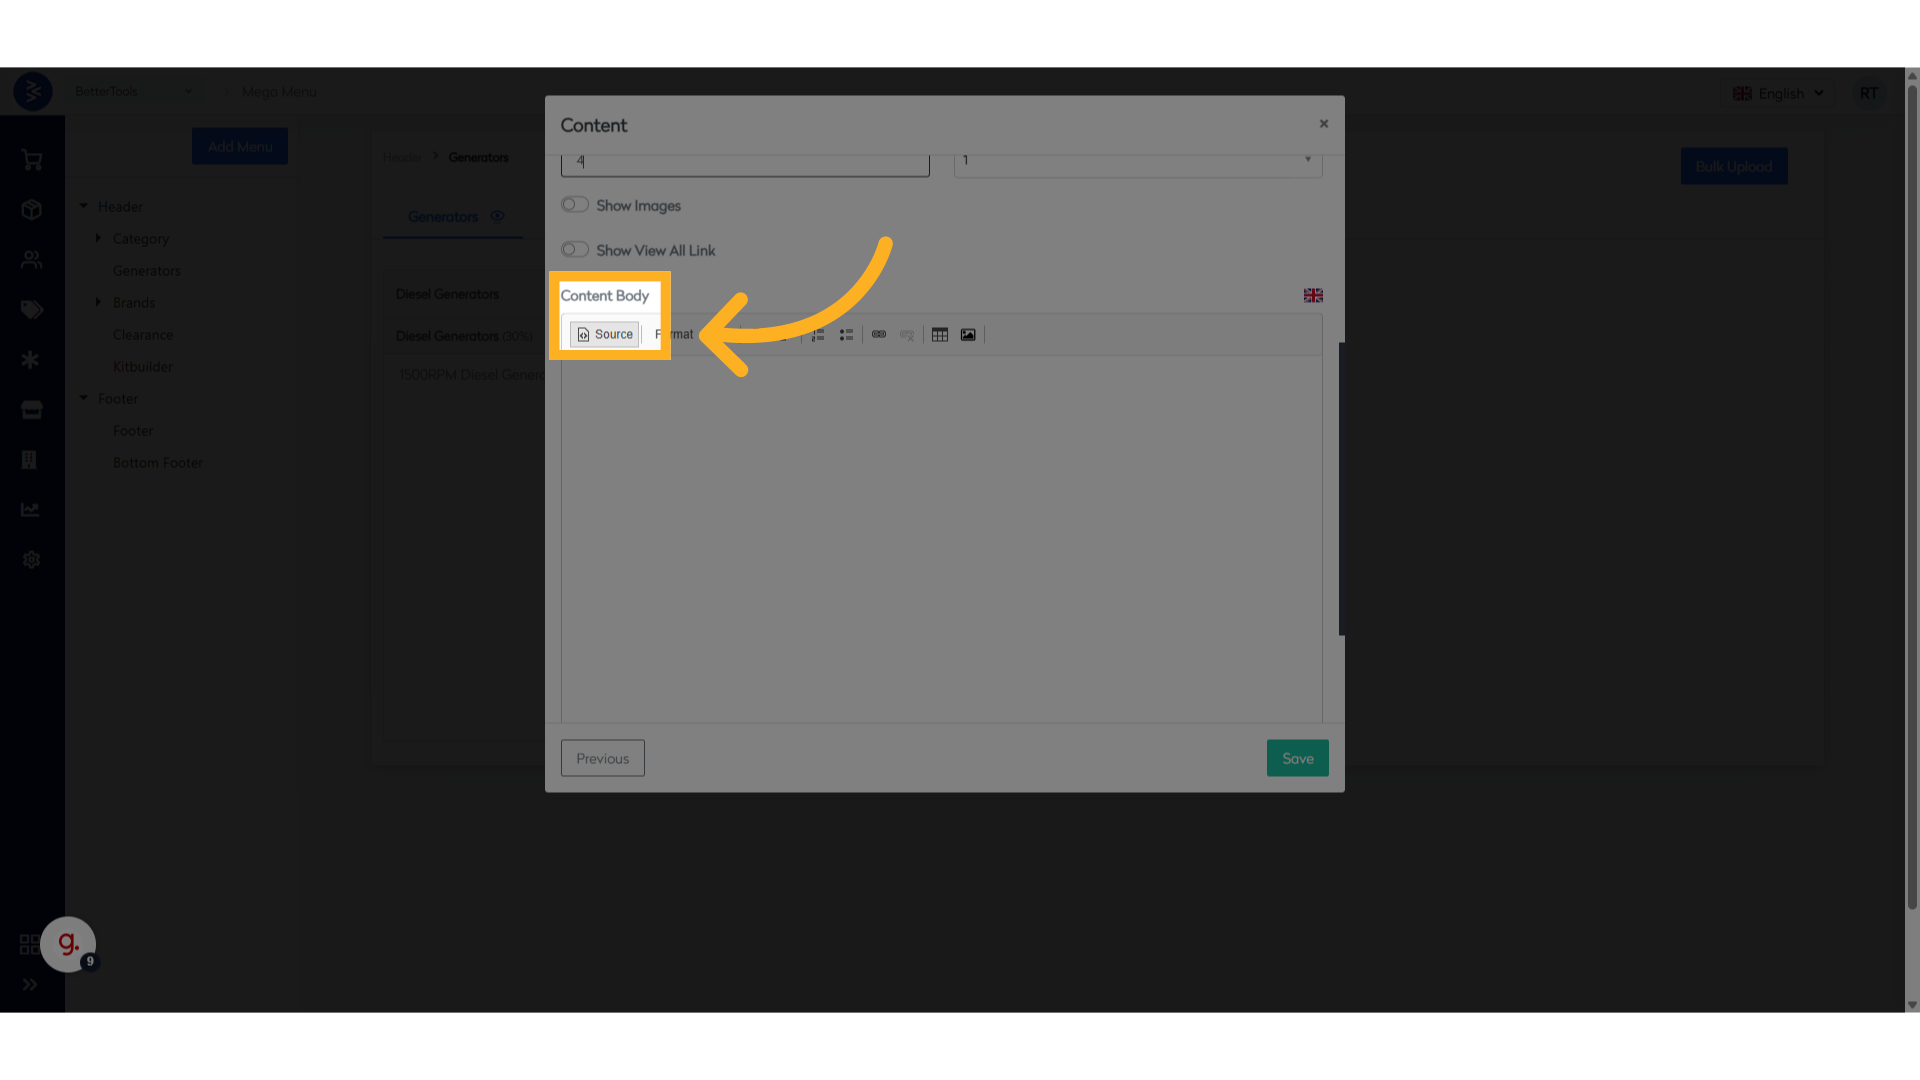Image resolution: width=1920 pixels, height=1080 pixels.
Task: Collapse the Header tree node
Action: (x=84, y=206)
